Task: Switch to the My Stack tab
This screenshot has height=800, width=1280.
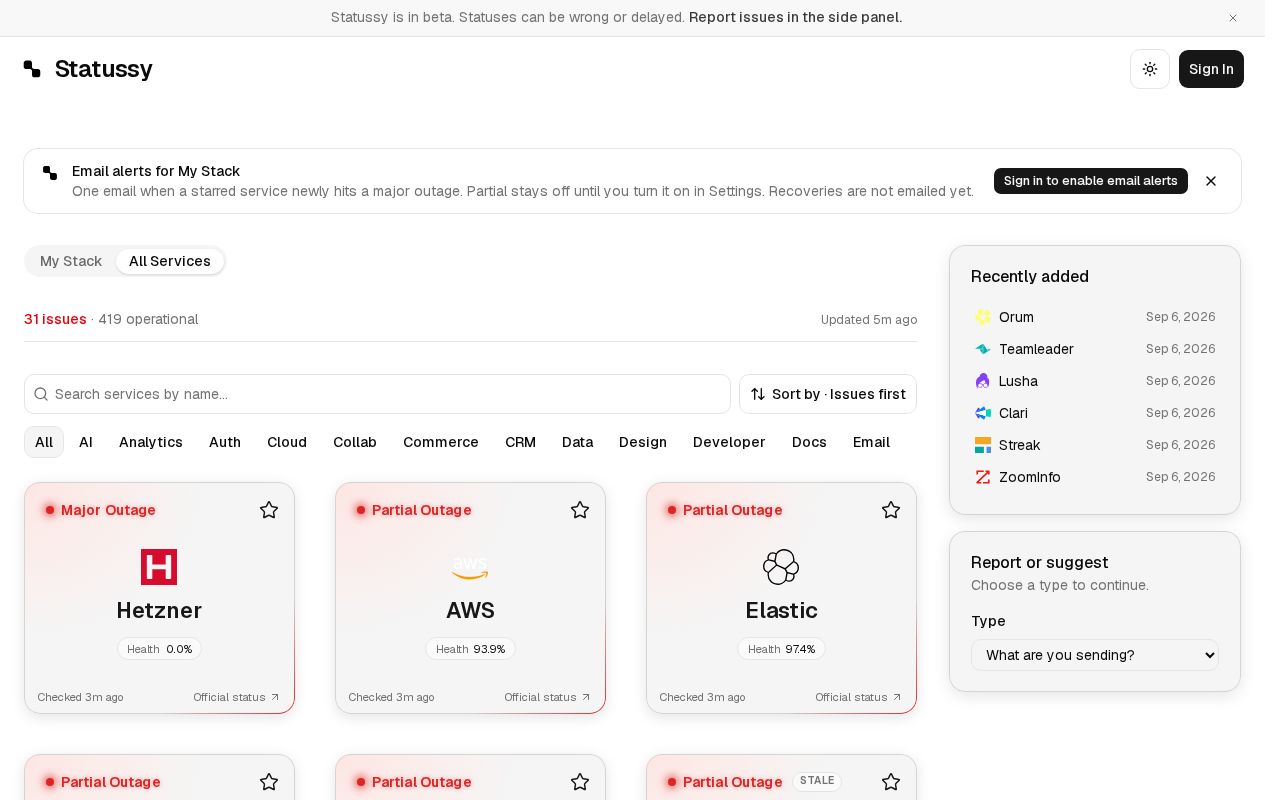Action: [x=71, y=261]
